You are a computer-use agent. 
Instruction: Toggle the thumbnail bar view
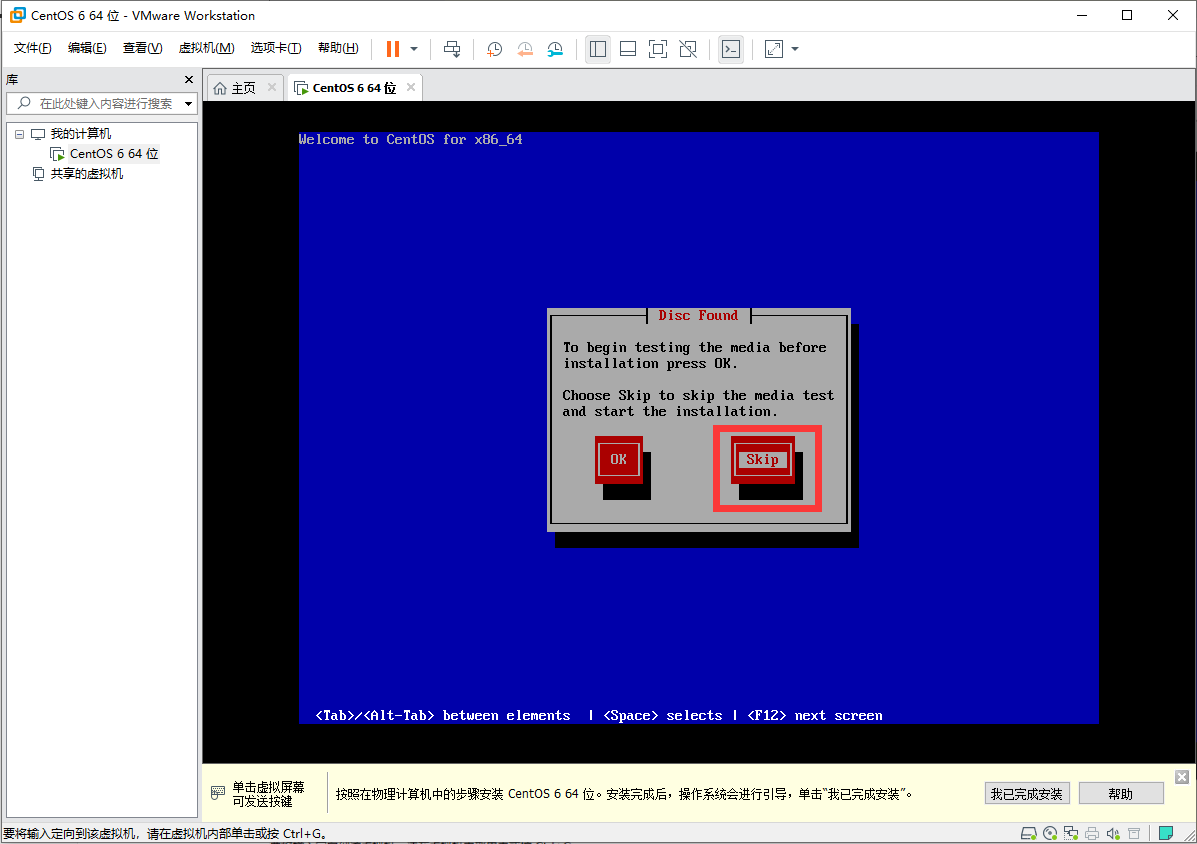[x=628, y=49]
